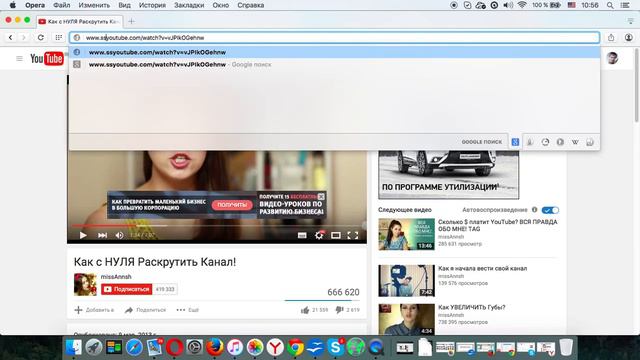Open the thumbnail for Как я начала вести свой канал
Viewport: 640px width, 360px height.
tap(407, 281)
